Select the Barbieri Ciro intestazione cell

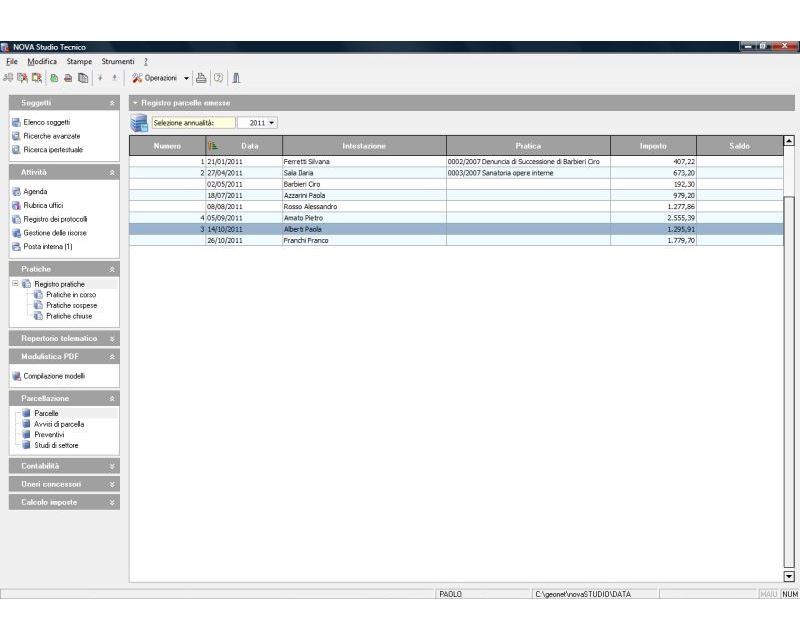click(364, 184)
